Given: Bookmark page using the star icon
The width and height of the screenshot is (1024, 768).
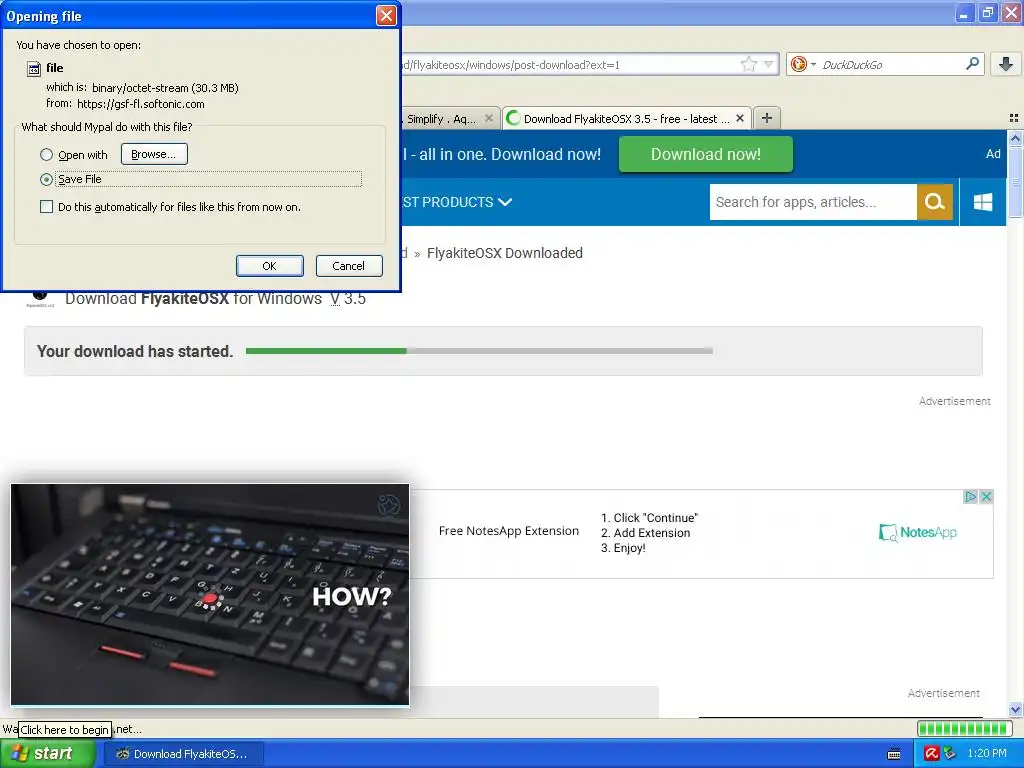Looking at the screenshot, I should tap(748, 64).
